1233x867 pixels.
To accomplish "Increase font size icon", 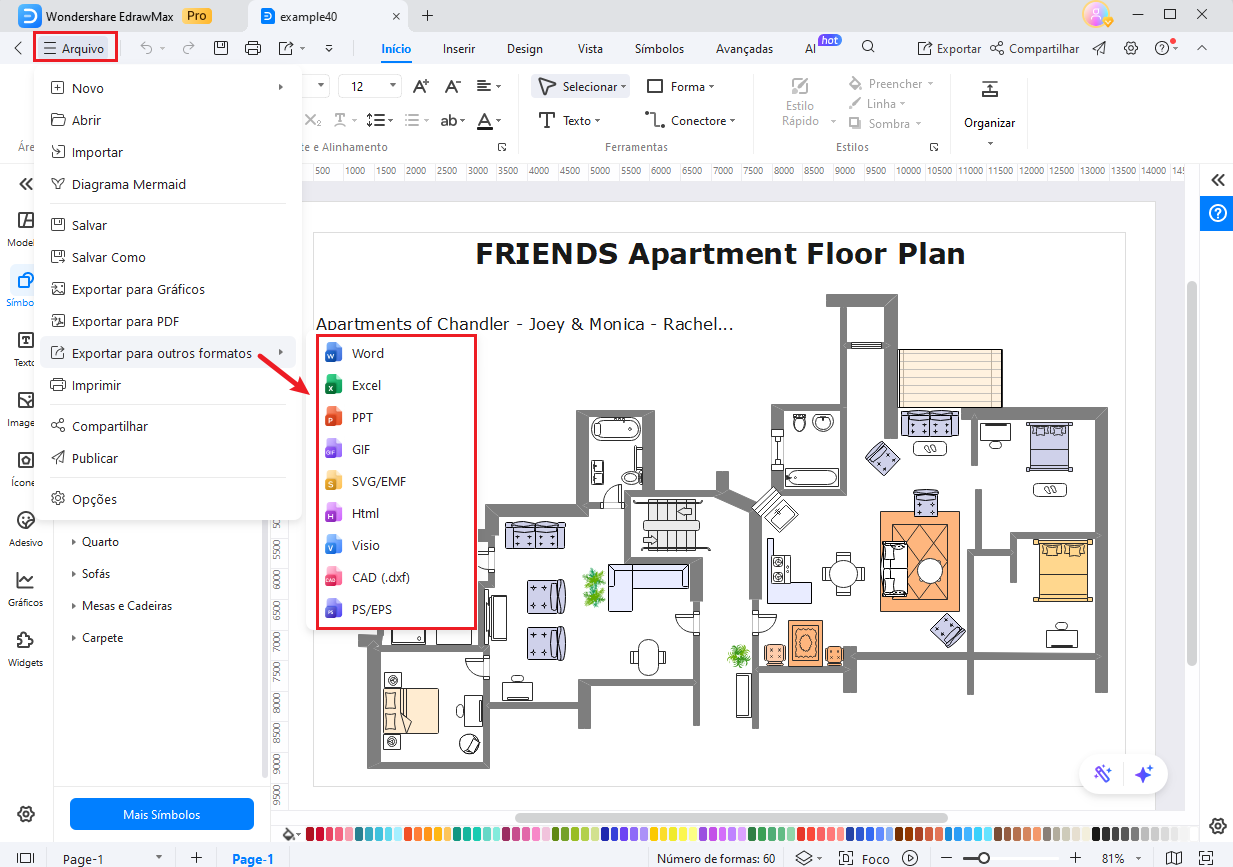I will tap(421, 87).
